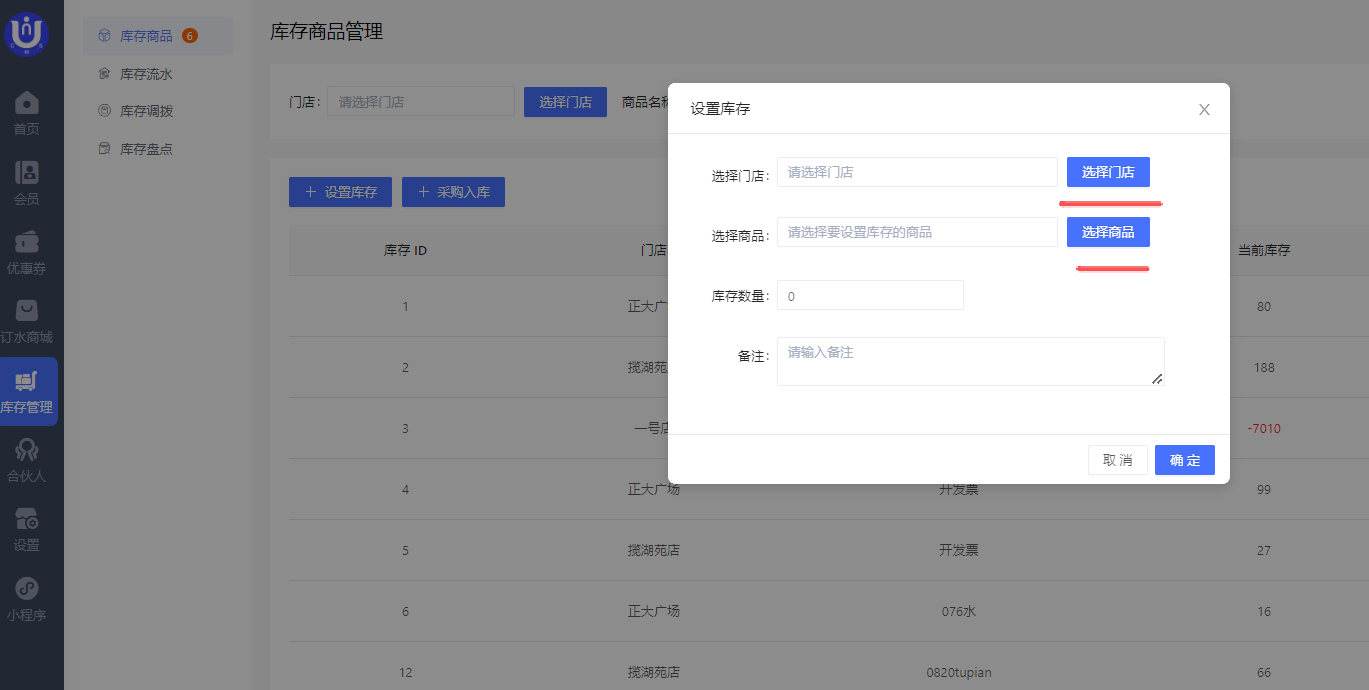Click the home icon in sidebar
Screen dimensions: 1369x690
coord(28,103)
